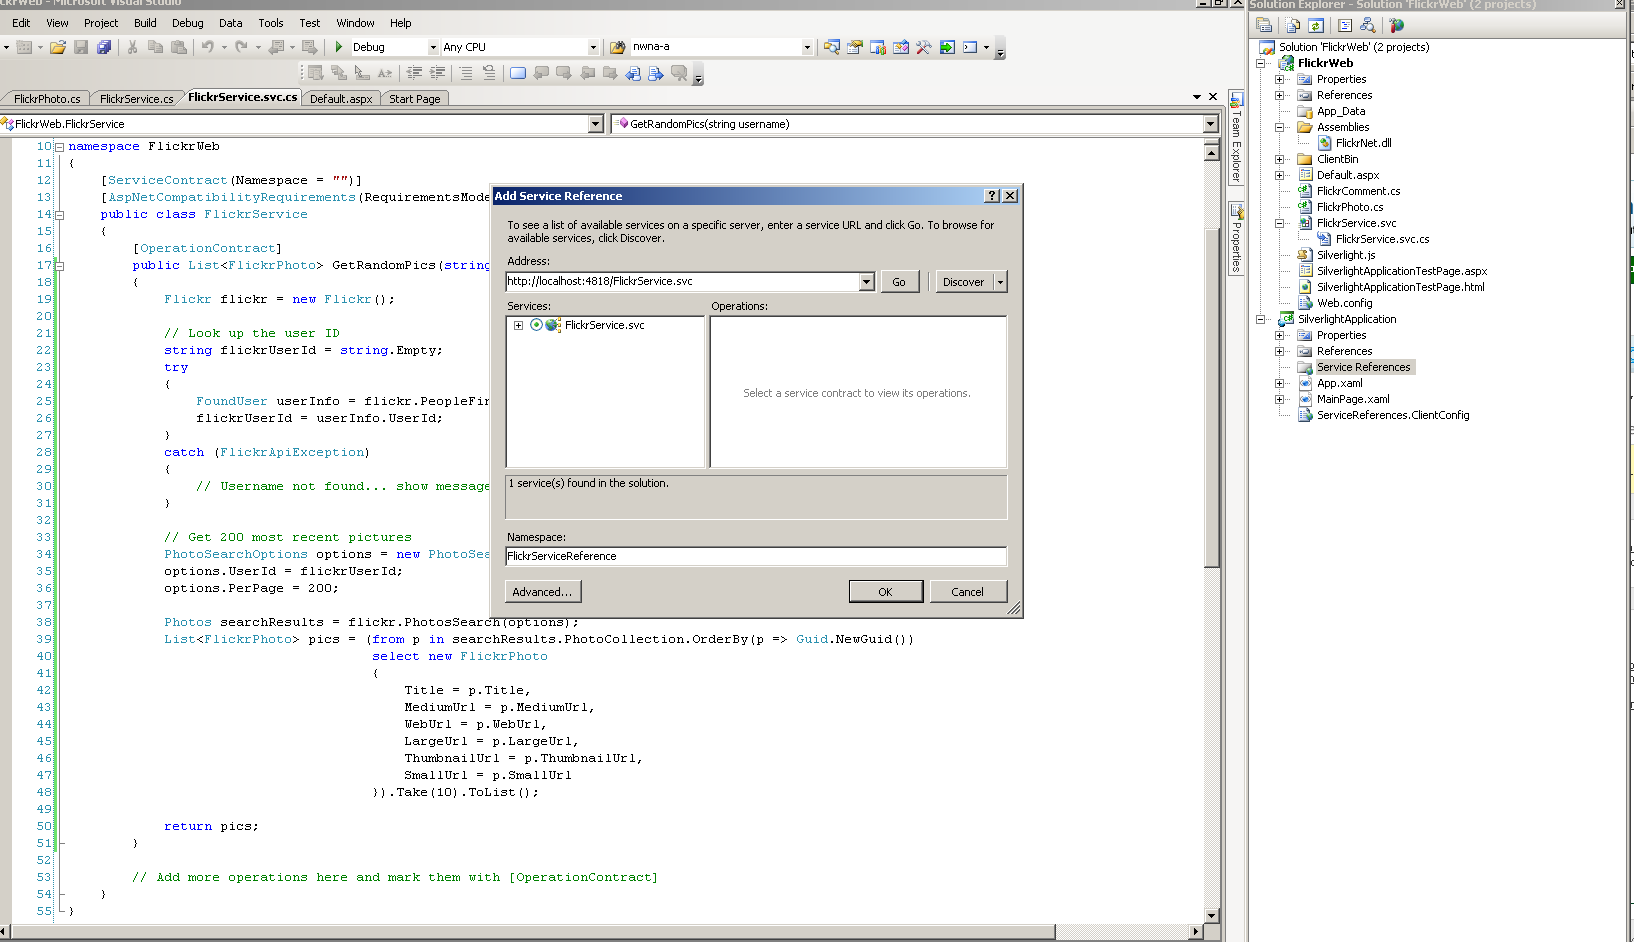This screenshot has width=1634, height=942.
Task: Click the Comment out selected lines icon
Action: click(466, 73)
